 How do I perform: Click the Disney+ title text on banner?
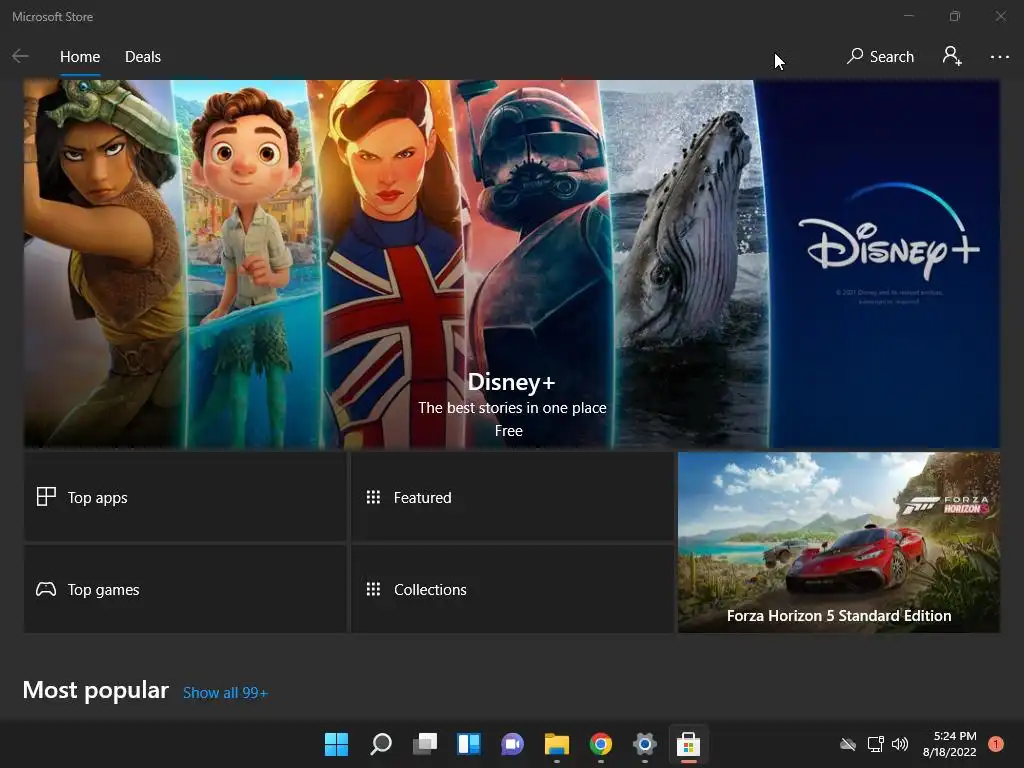pyautogui.click(x=511, y=382)
